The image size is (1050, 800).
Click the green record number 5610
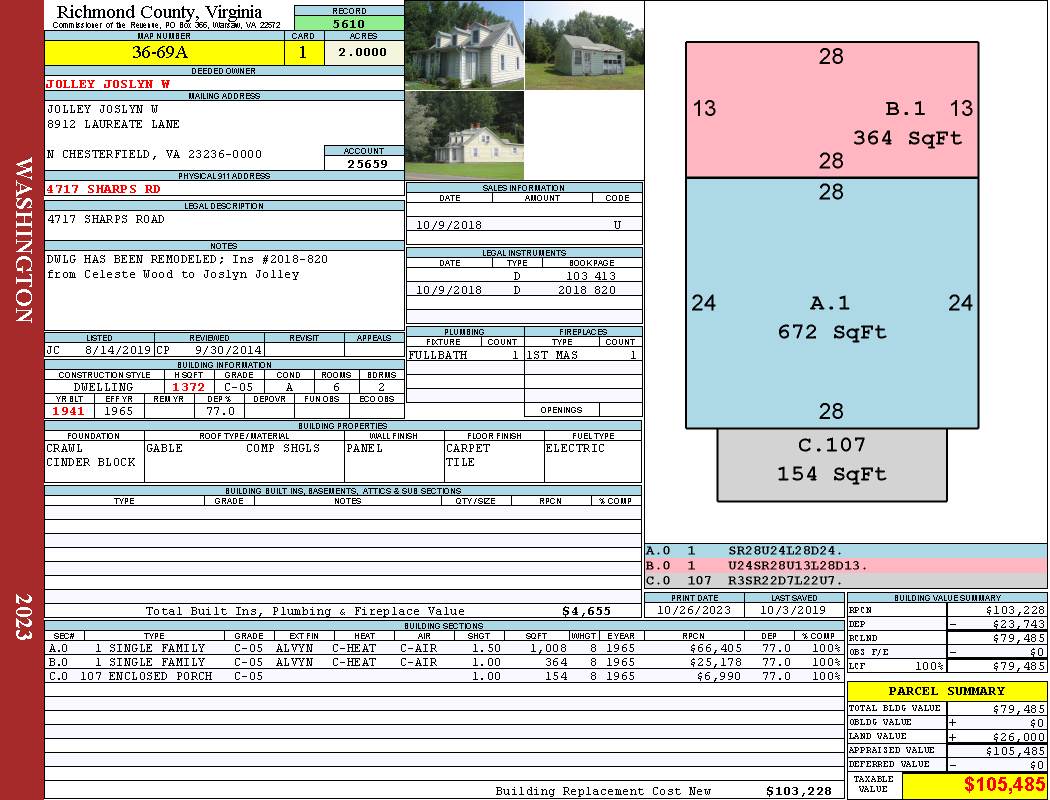(x=349, y=23)
